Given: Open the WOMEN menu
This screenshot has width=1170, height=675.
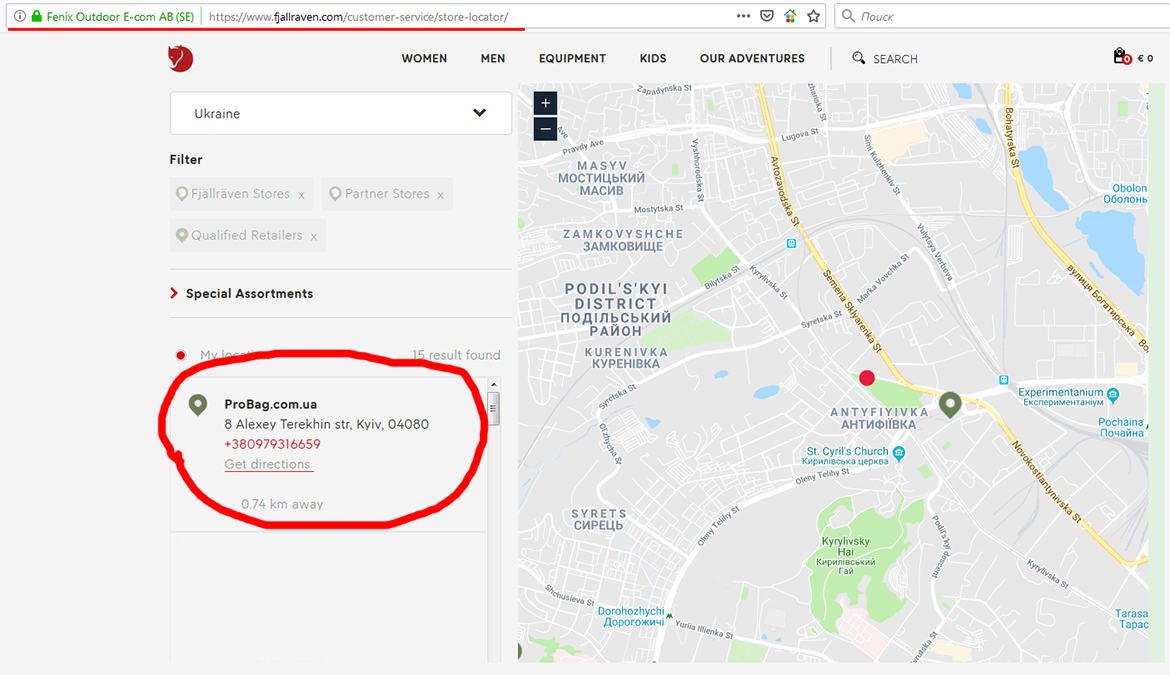Looking at the screenshot, I should [424, 58].
